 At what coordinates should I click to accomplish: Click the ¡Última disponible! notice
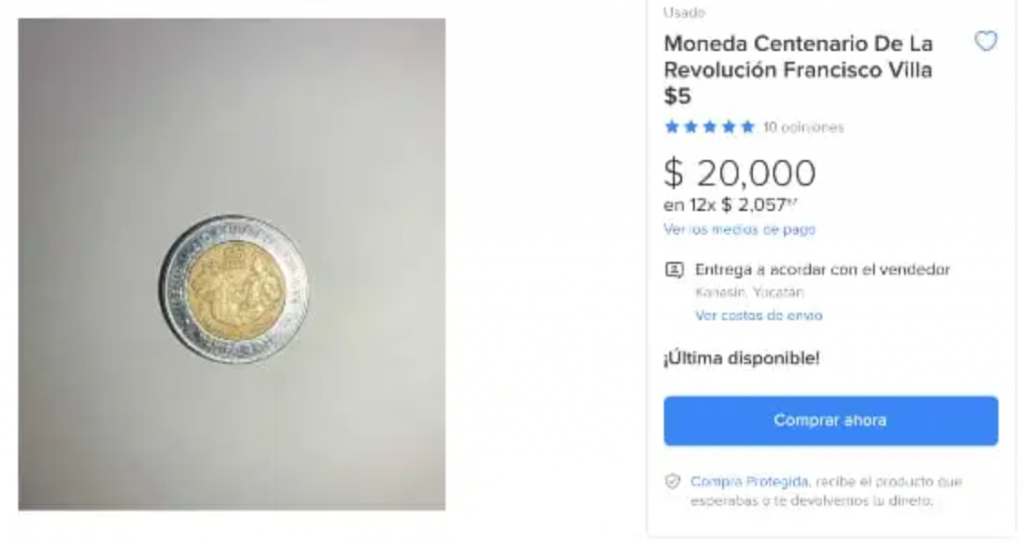click(741, 358)
